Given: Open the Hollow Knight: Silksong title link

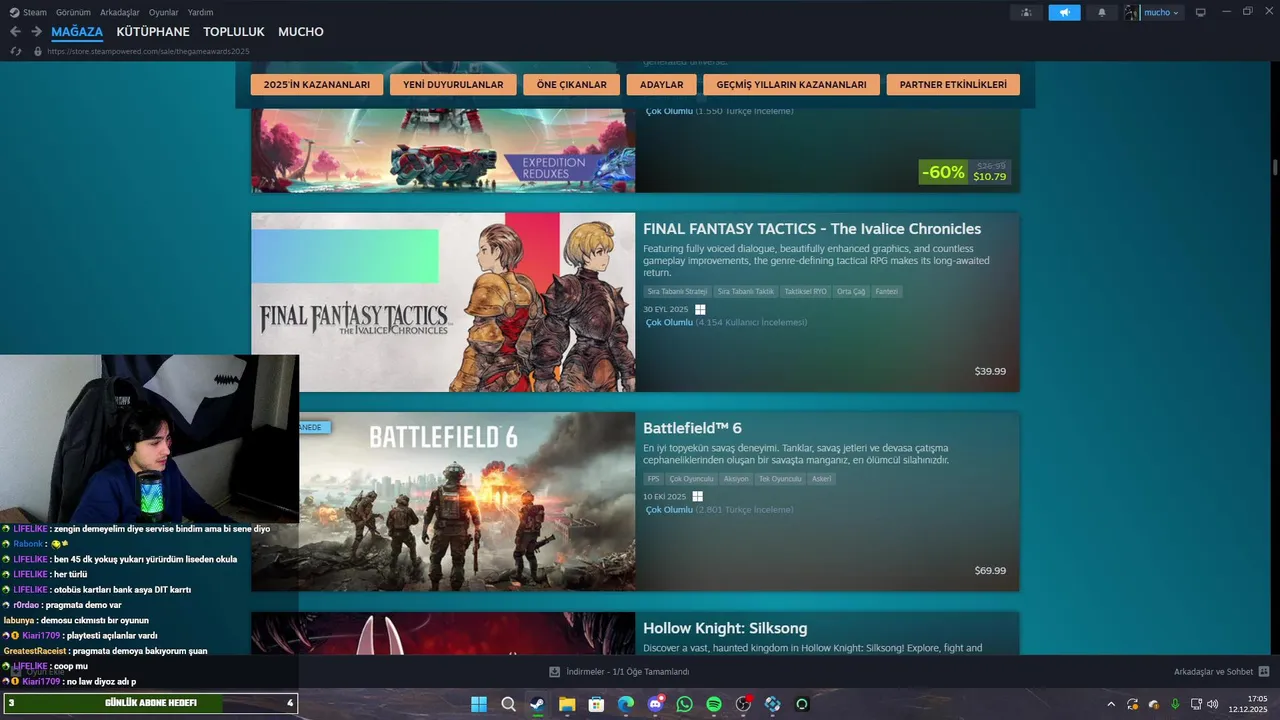Looking at the screenshot, I should (725, 628).
